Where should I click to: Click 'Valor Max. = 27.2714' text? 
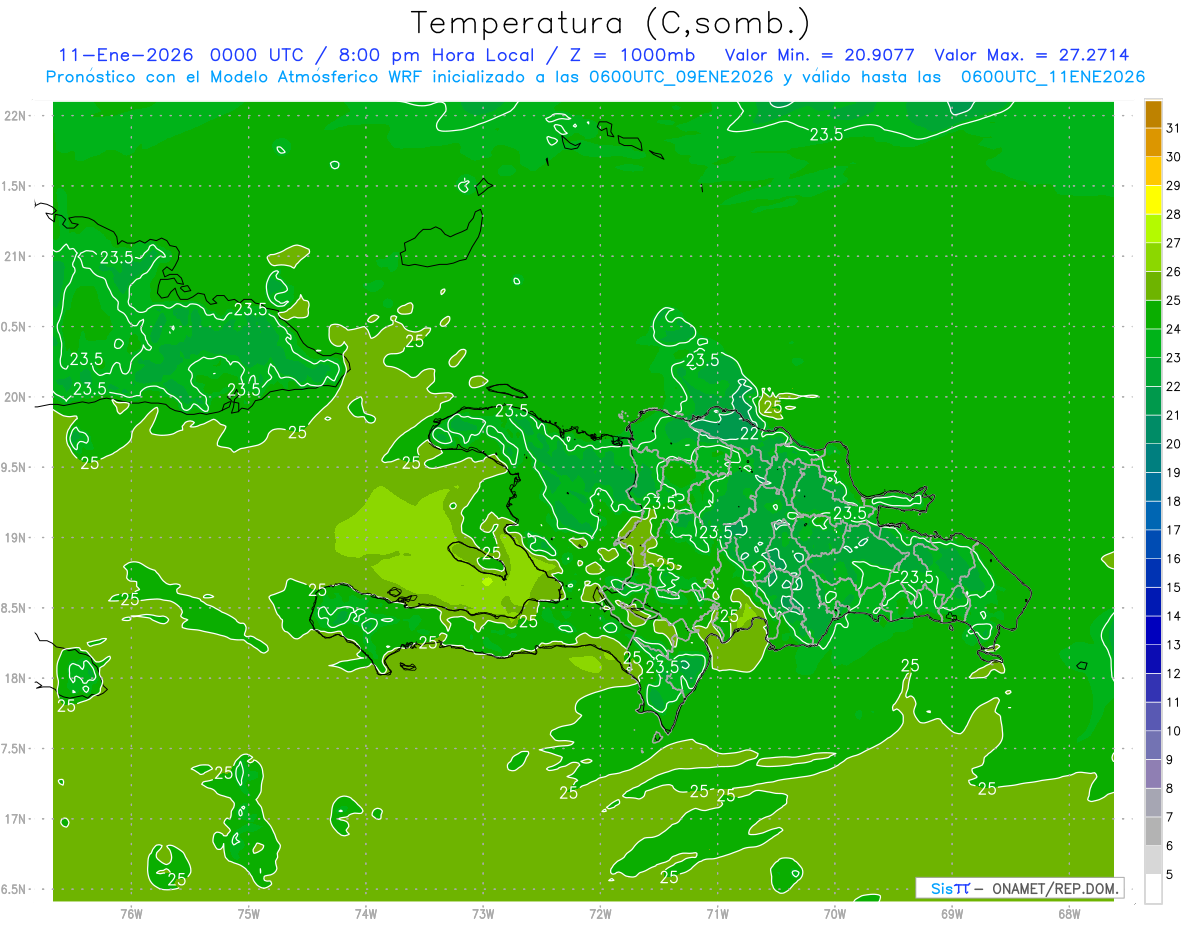click(1031, 55)
